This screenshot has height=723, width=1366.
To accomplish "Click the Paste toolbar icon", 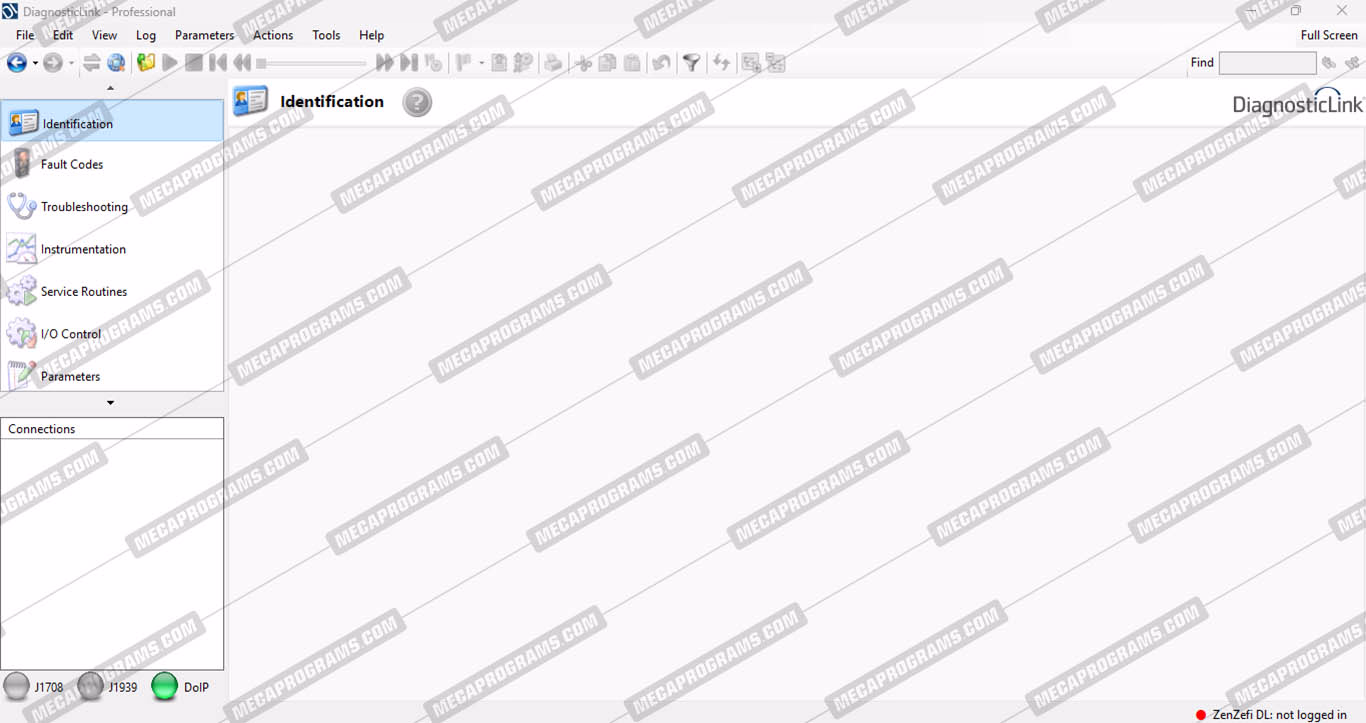I will (632, 63).
